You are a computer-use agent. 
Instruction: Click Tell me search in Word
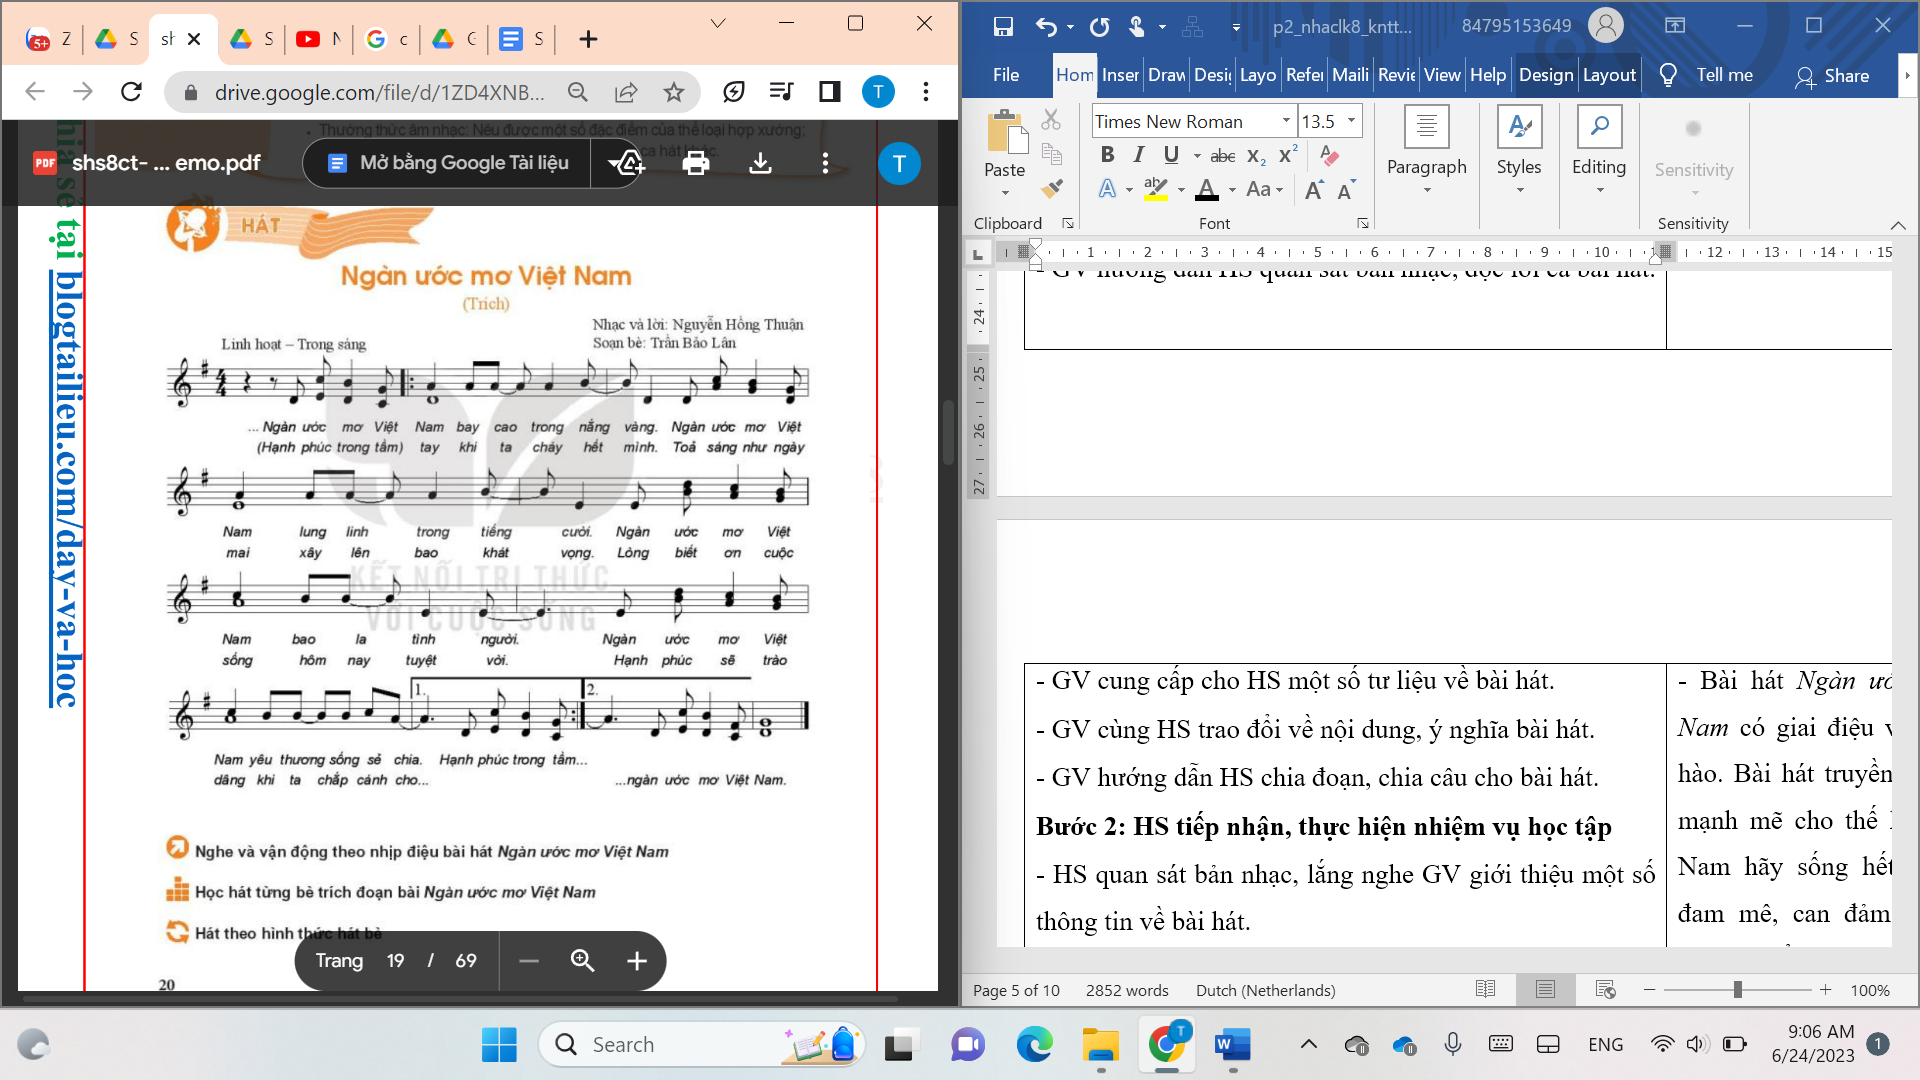point(1707,75)
